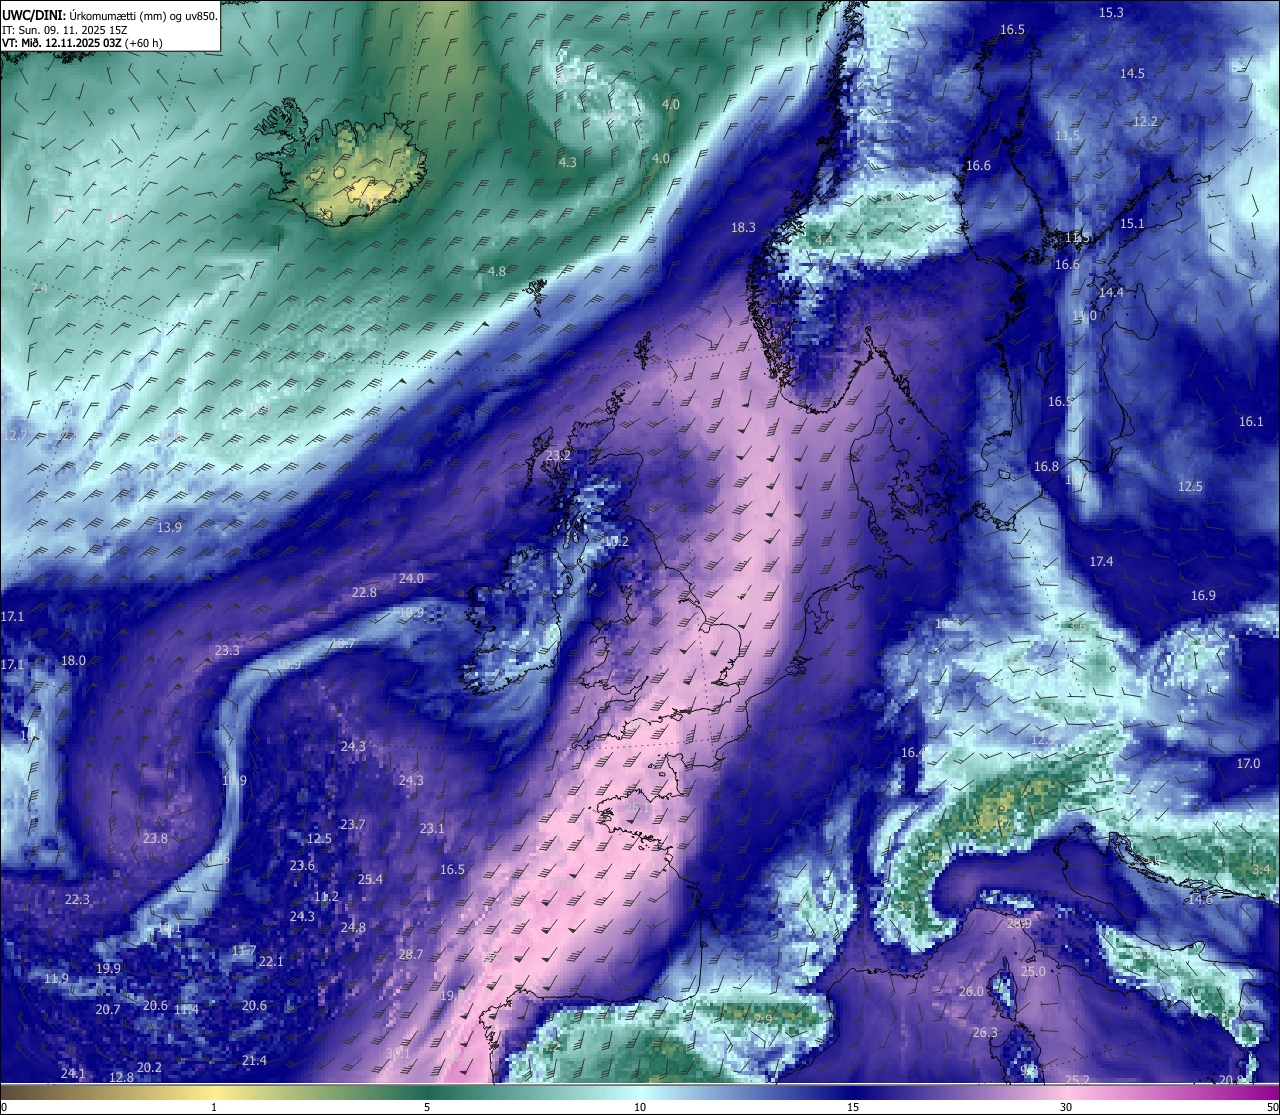This screenshot has width=1280, height=1115.
Task: Click the 18.0 value label
Action: coord(73,661)
